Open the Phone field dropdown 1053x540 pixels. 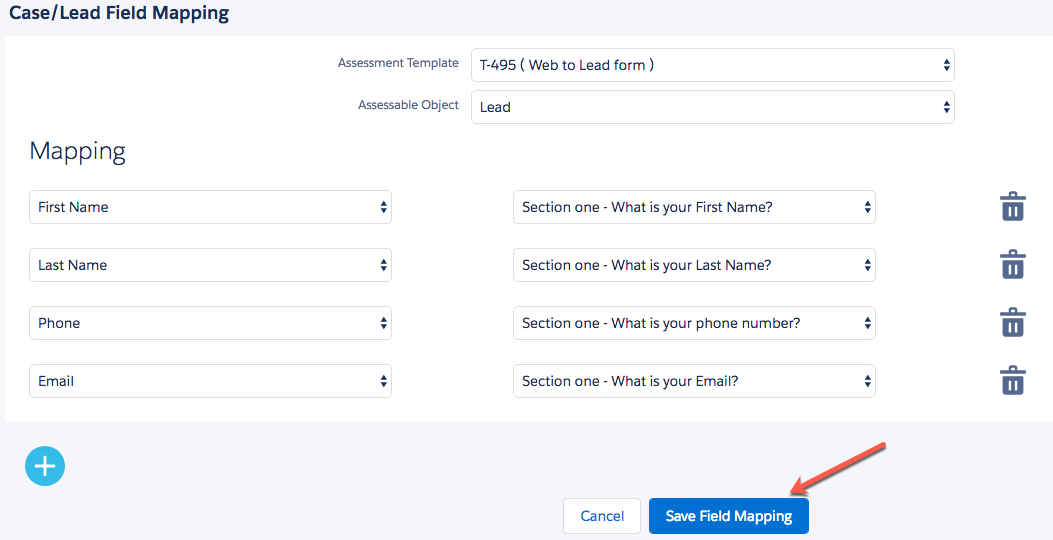[210, 323]
